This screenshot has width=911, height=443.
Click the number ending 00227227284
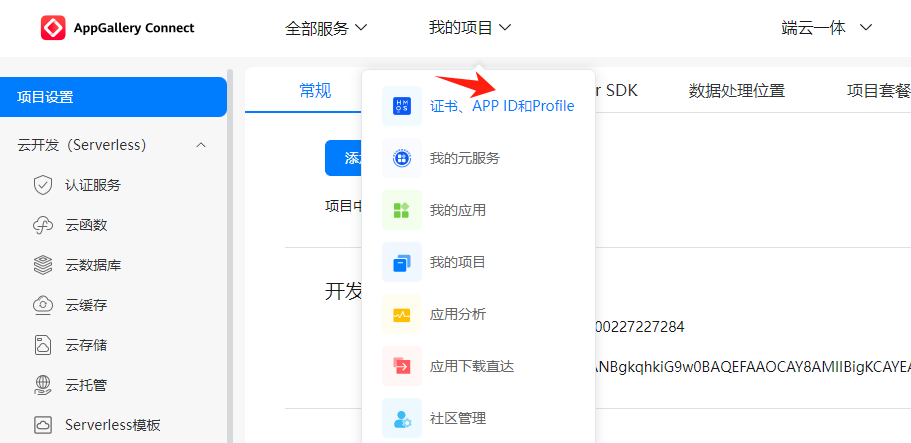pyautogui.click(x=640, y=327)
